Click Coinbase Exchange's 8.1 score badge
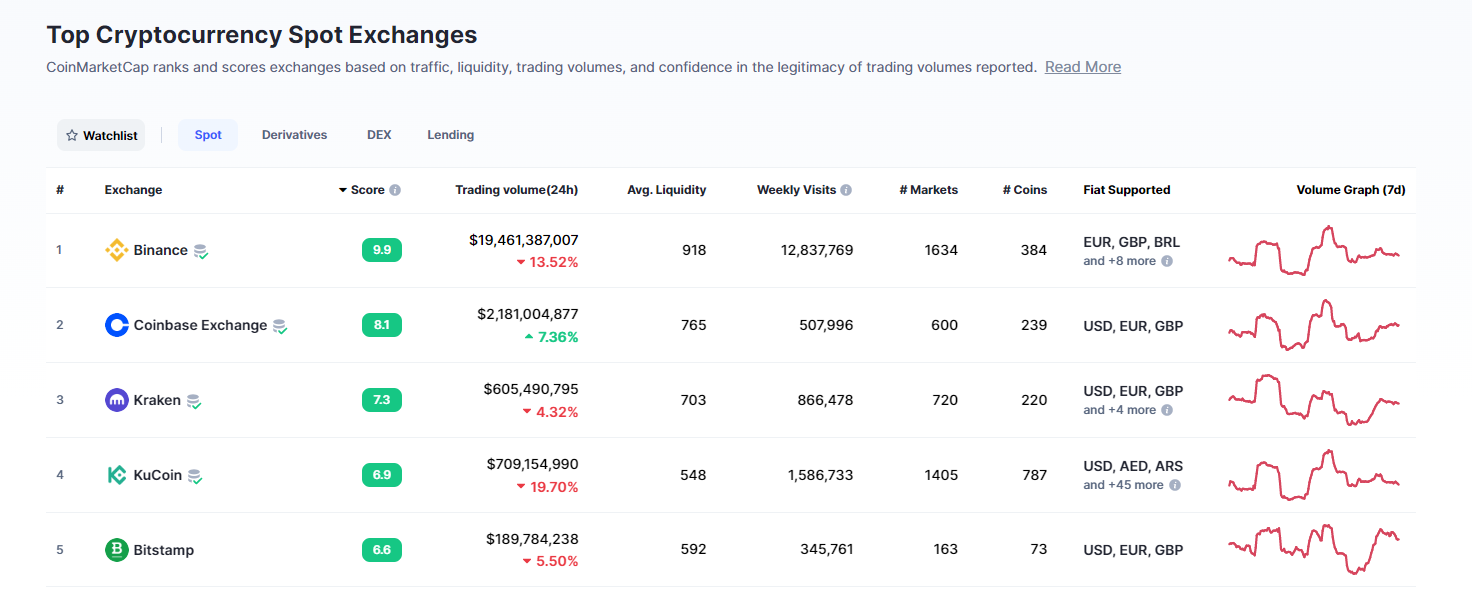 (x=382, y=325)
